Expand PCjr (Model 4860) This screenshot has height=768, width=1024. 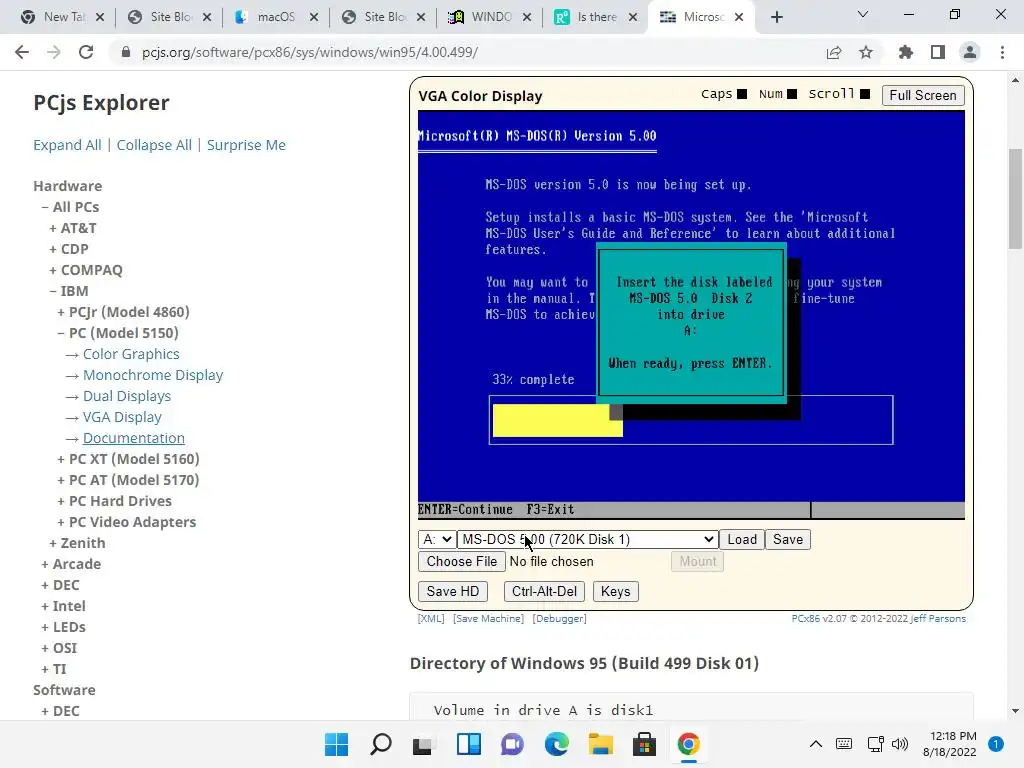coord(61,312)
